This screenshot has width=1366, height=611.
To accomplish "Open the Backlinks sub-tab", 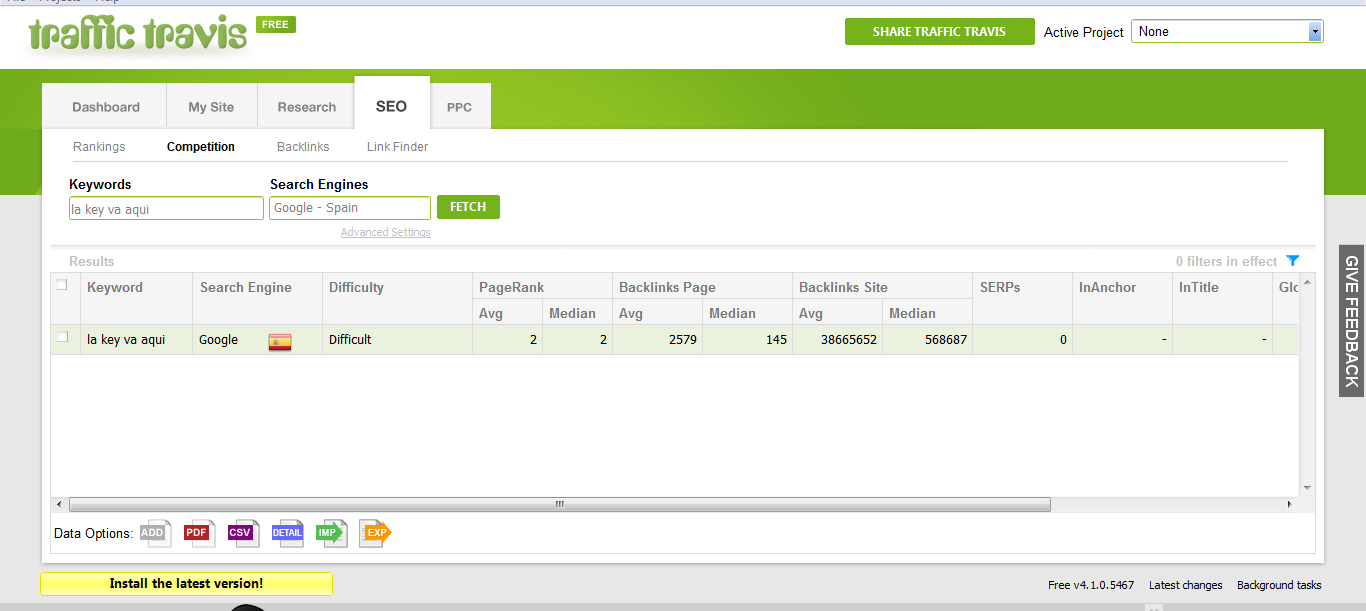I will click(x=303, y=147).
